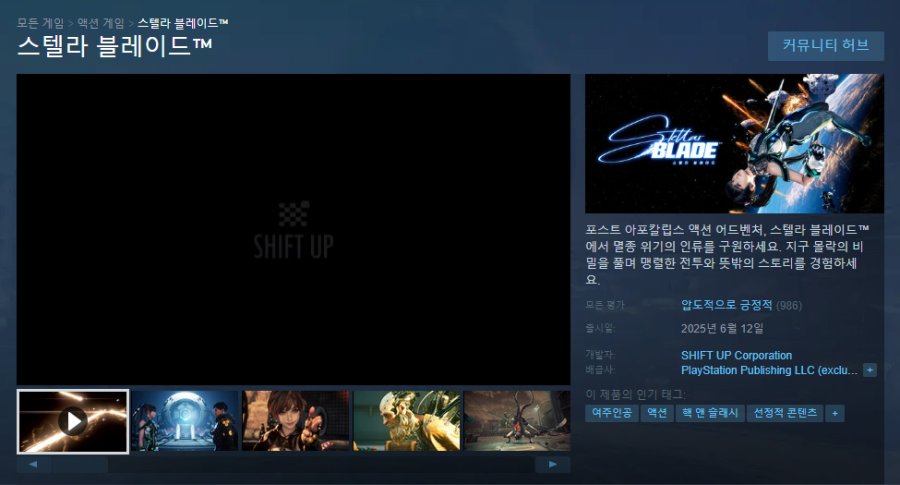Select the monster combat screenshot thumbnail
This screenshot has height=485, width=900.
pyautogui.click(x=517, y=421)
